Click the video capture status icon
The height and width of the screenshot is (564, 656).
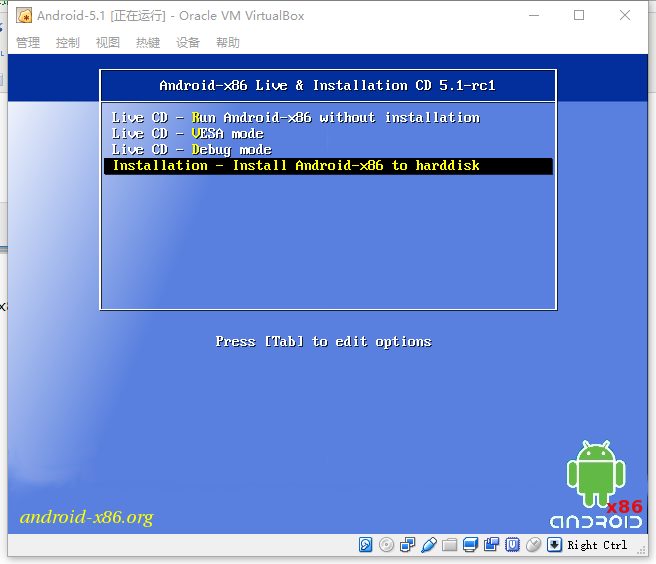(x=491, y=545)
